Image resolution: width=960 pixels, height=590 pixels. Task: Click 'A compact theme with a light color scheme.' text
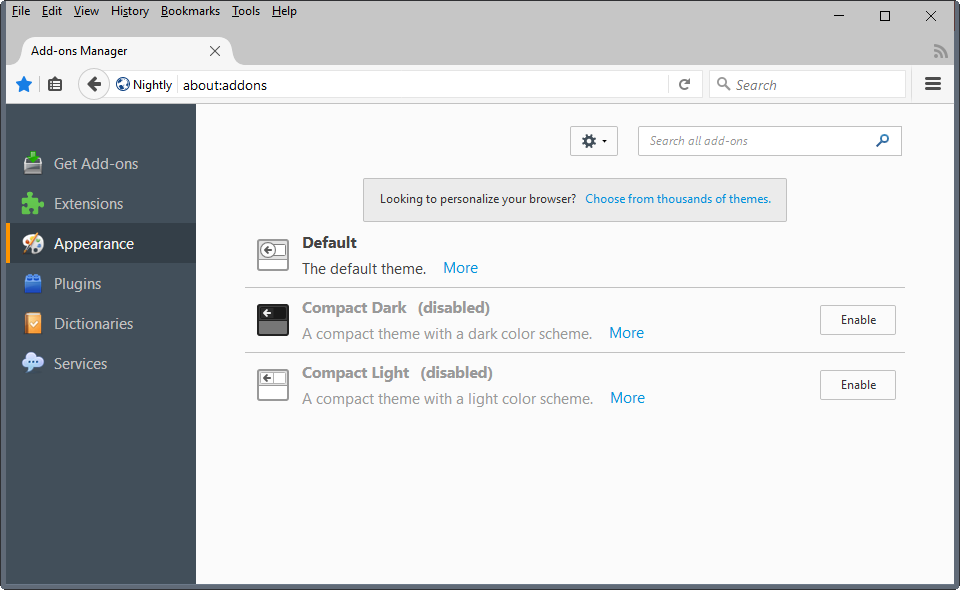[448, 398]
